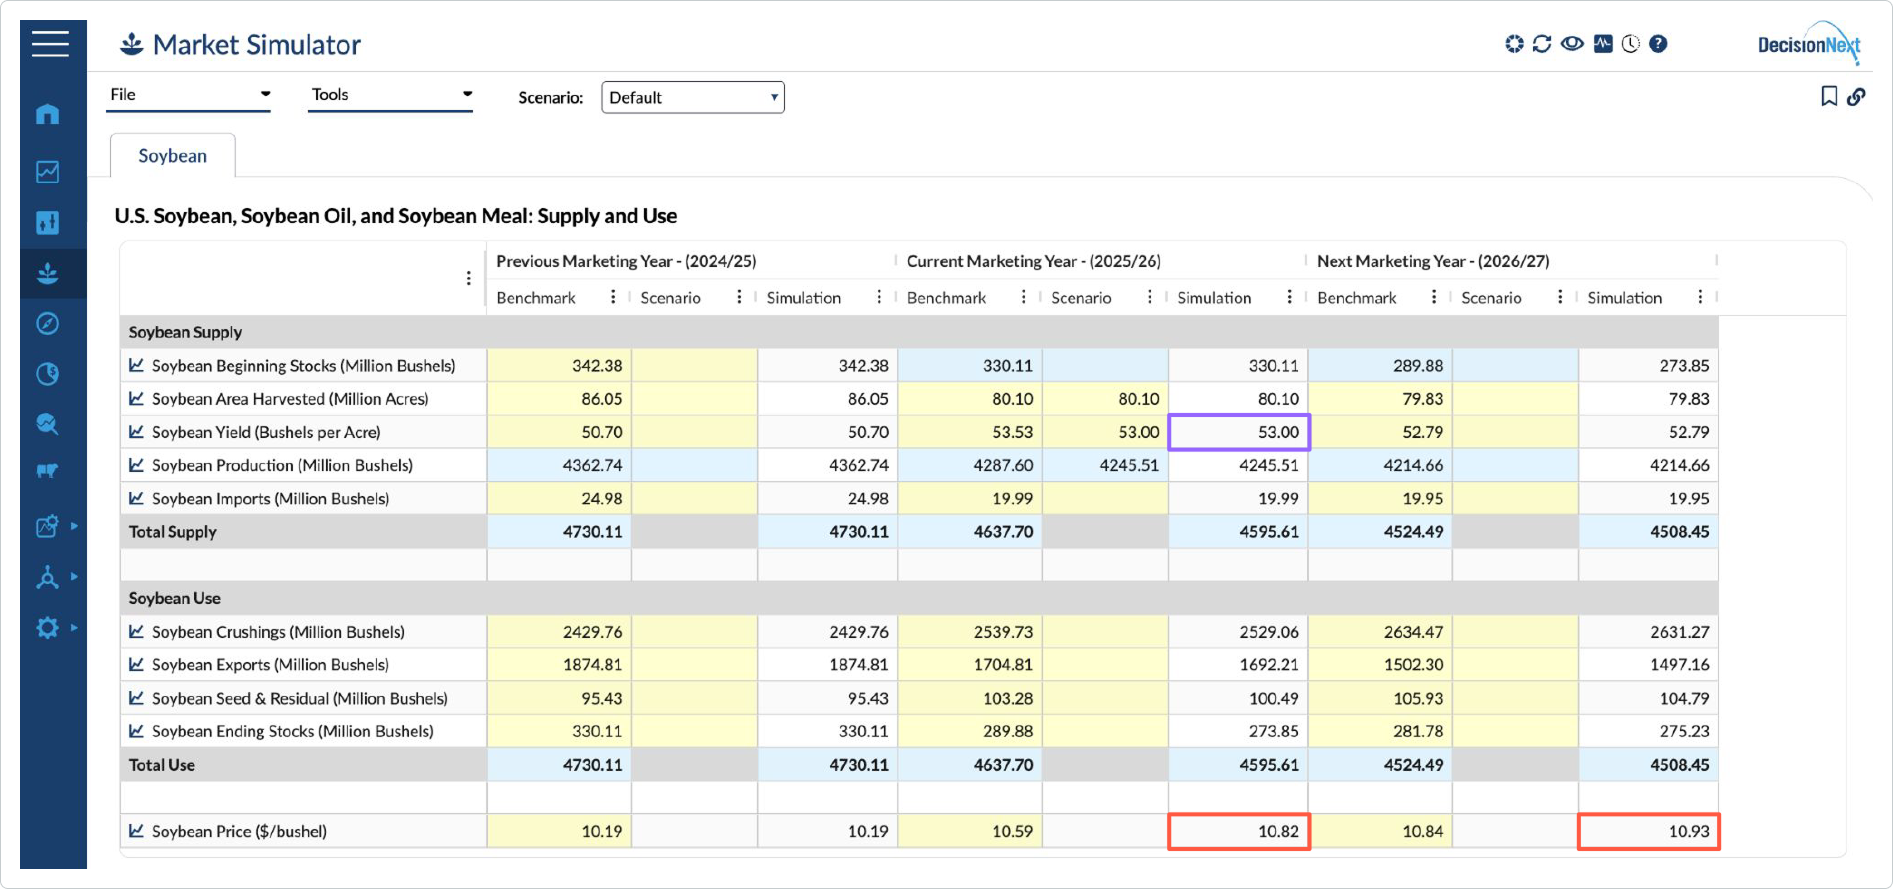Viewport: 1893px width, 889px height.
Task: Click the bookmark icon
Action: [1829, 96]
